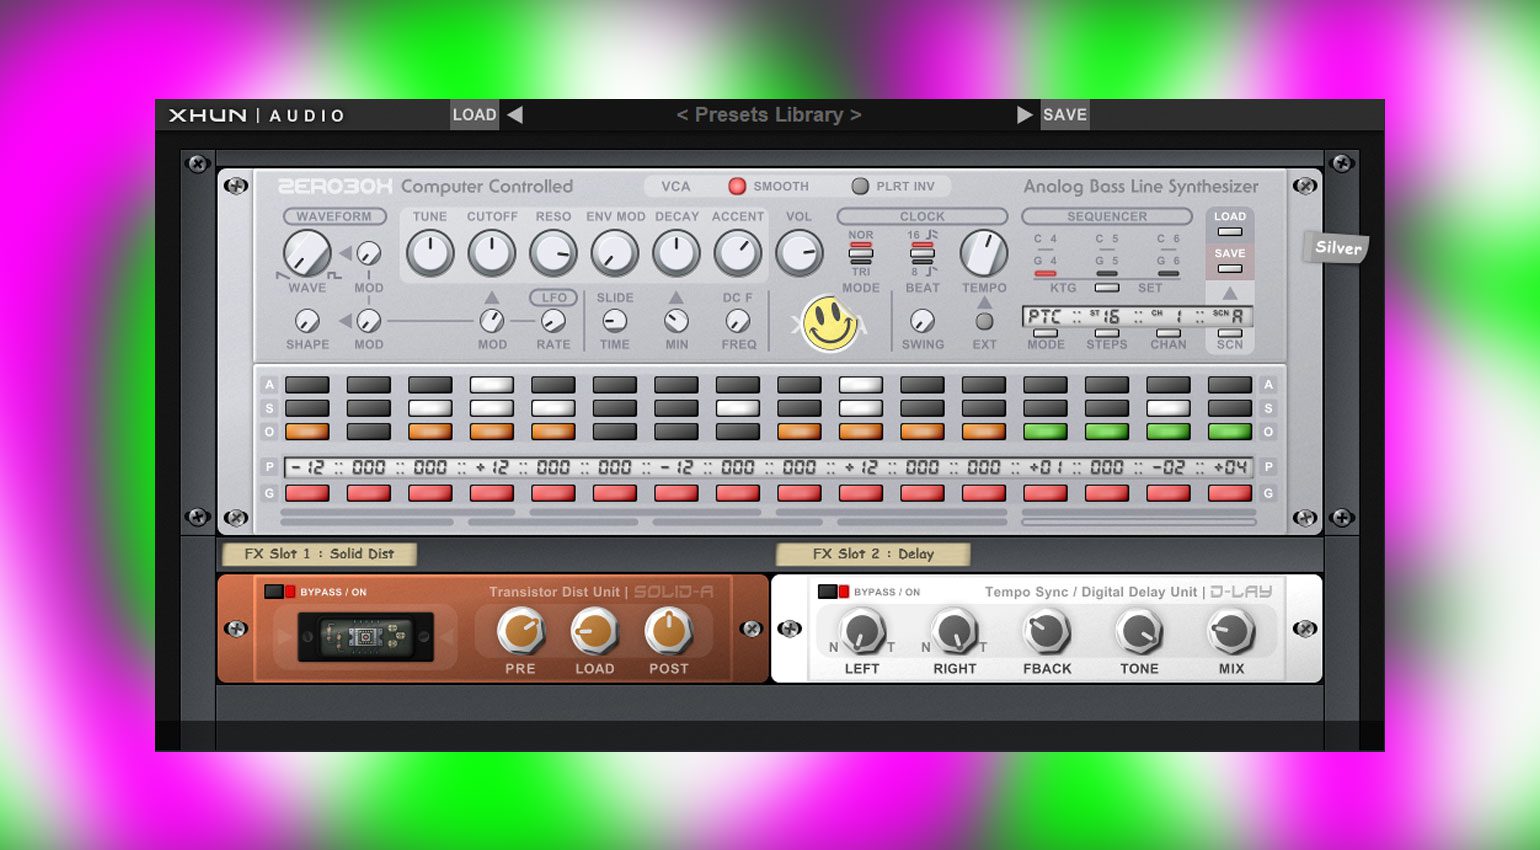Toggle the PLRT INV switch
Image resolution: width=1540 pixels, height=850 pixels.
point(860,186)
